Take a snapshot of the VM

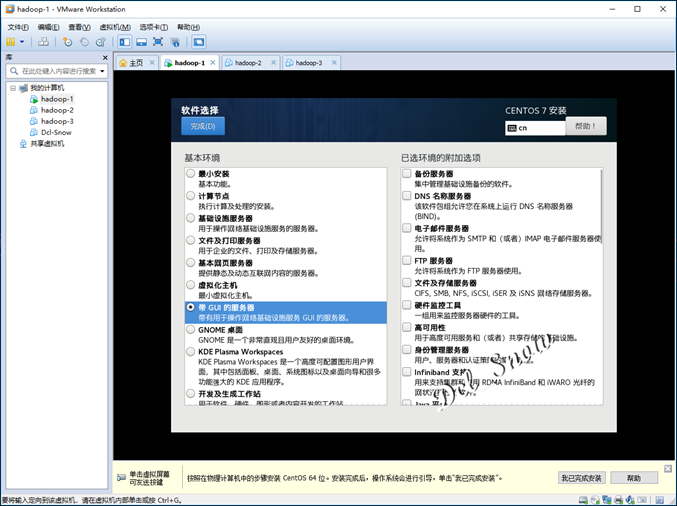(x=67, y=42)
